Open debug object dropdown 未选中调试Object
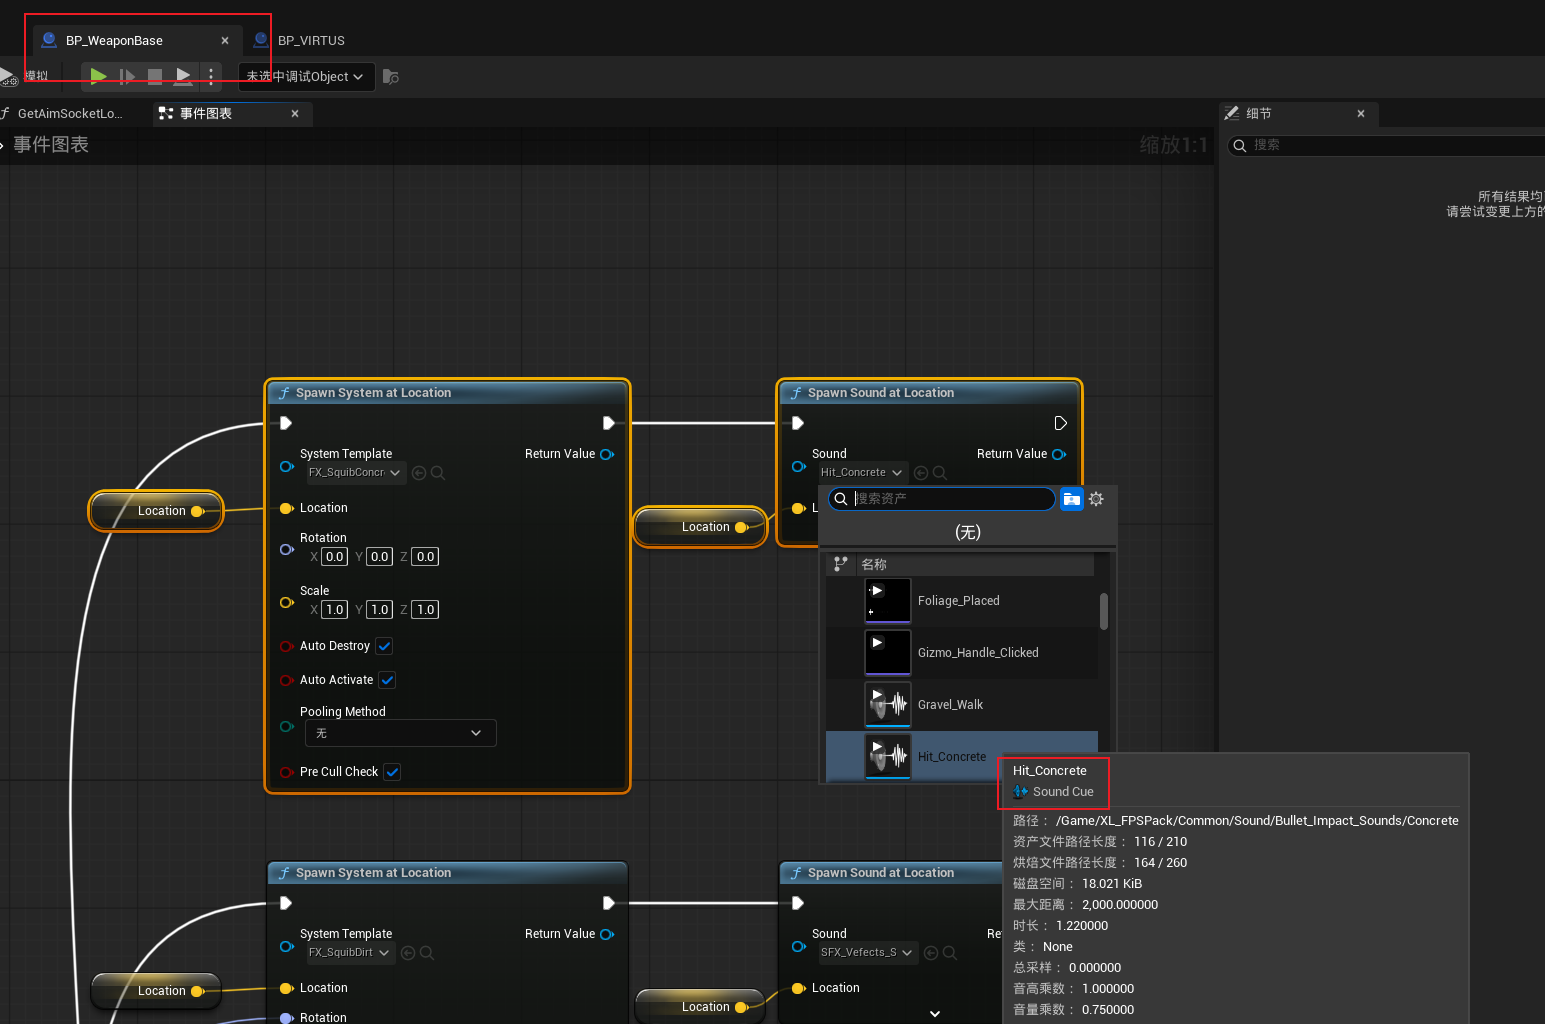Image resolution: width=1545 pixels, height=1024 pixels. [x=306, y=77]
